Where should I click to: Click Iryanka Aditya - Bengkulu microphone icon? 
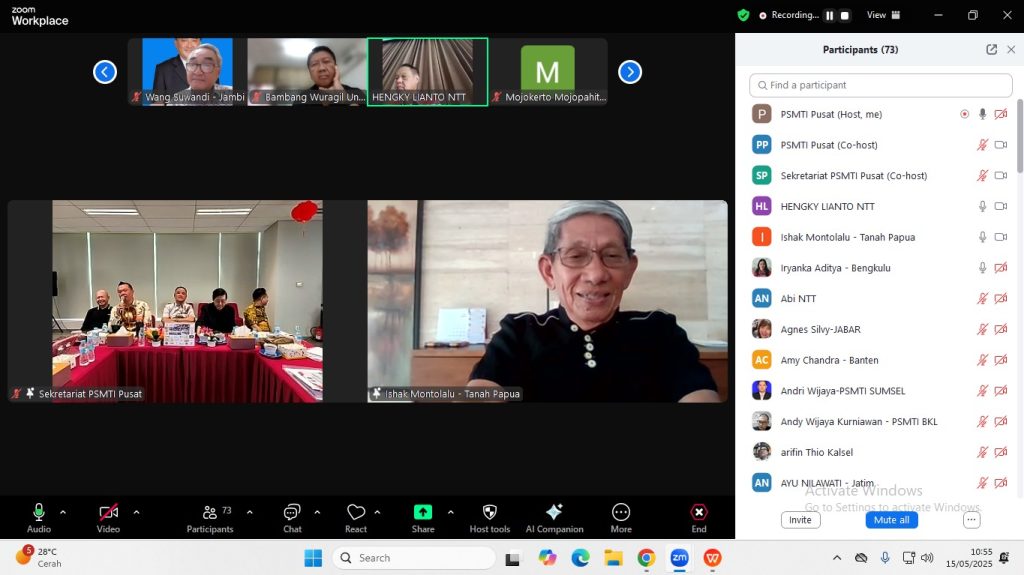[982, 268]
